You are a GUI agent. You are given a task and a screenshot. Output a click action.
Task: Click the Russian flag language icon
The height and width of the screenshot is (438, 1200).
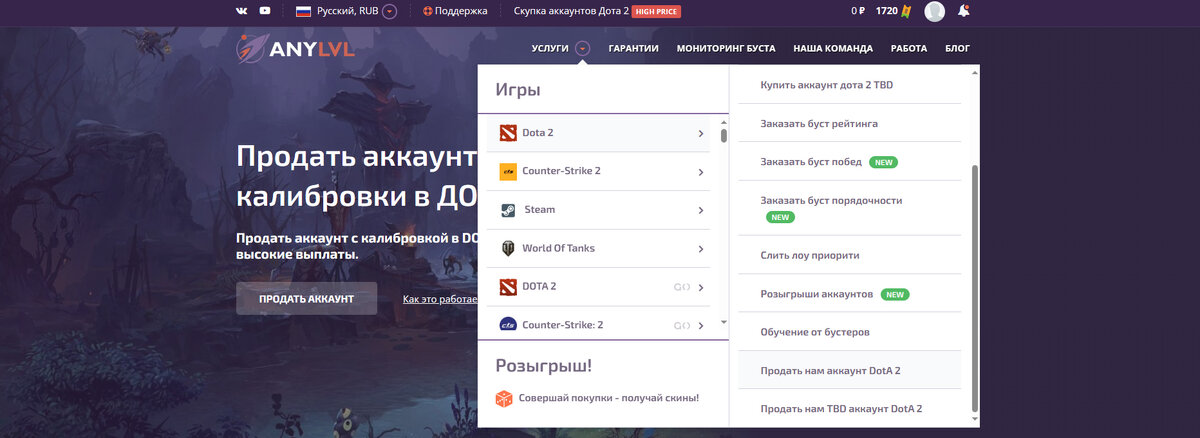click(x=303, y=11)
